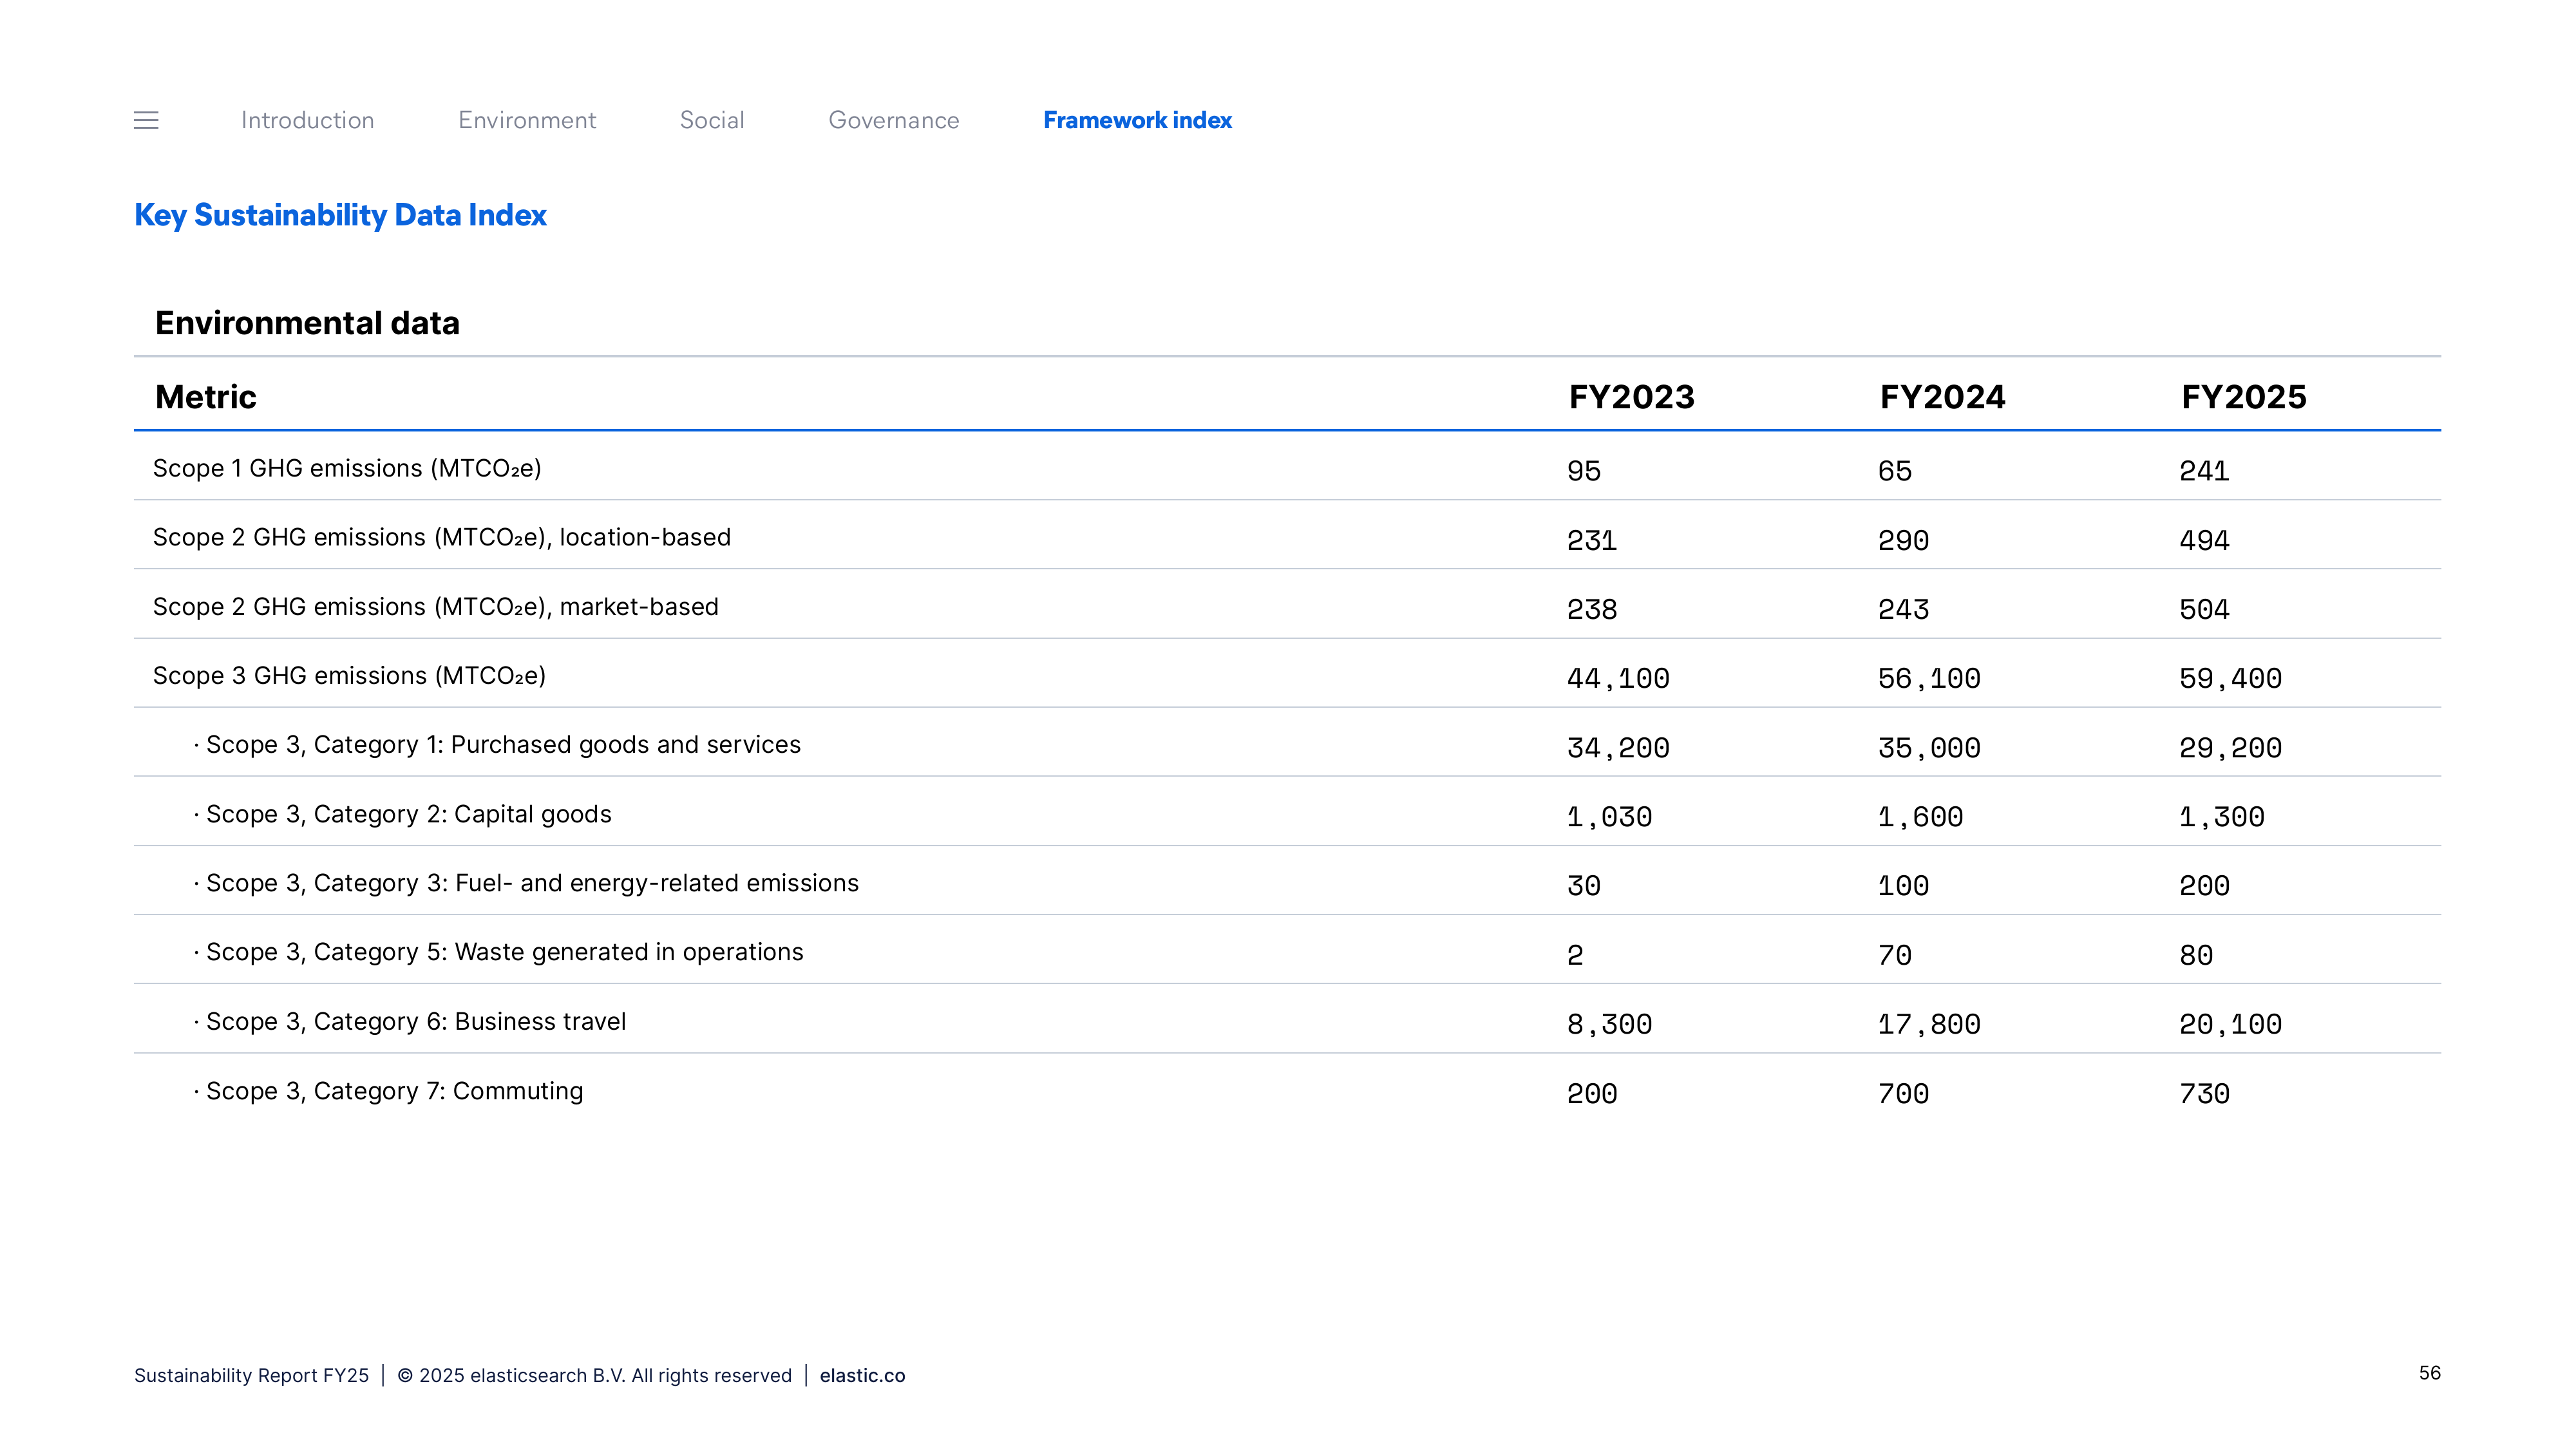Click the Purchased goods FY2024 value 35,000
Image resolution: width=2576 pixels, height=1449 pixels.
pos(1929,748)
